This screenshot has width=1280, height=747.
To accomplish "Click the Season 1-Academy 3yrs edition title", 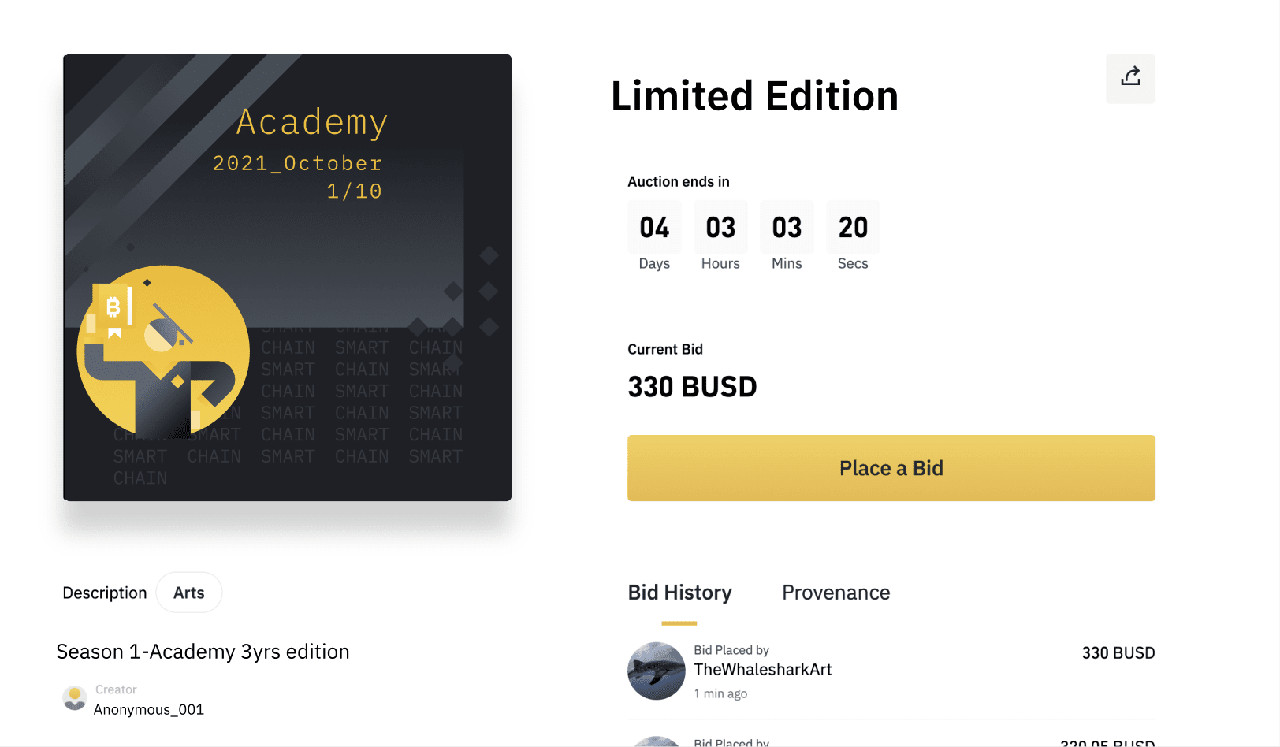I will tap(203, 651).
